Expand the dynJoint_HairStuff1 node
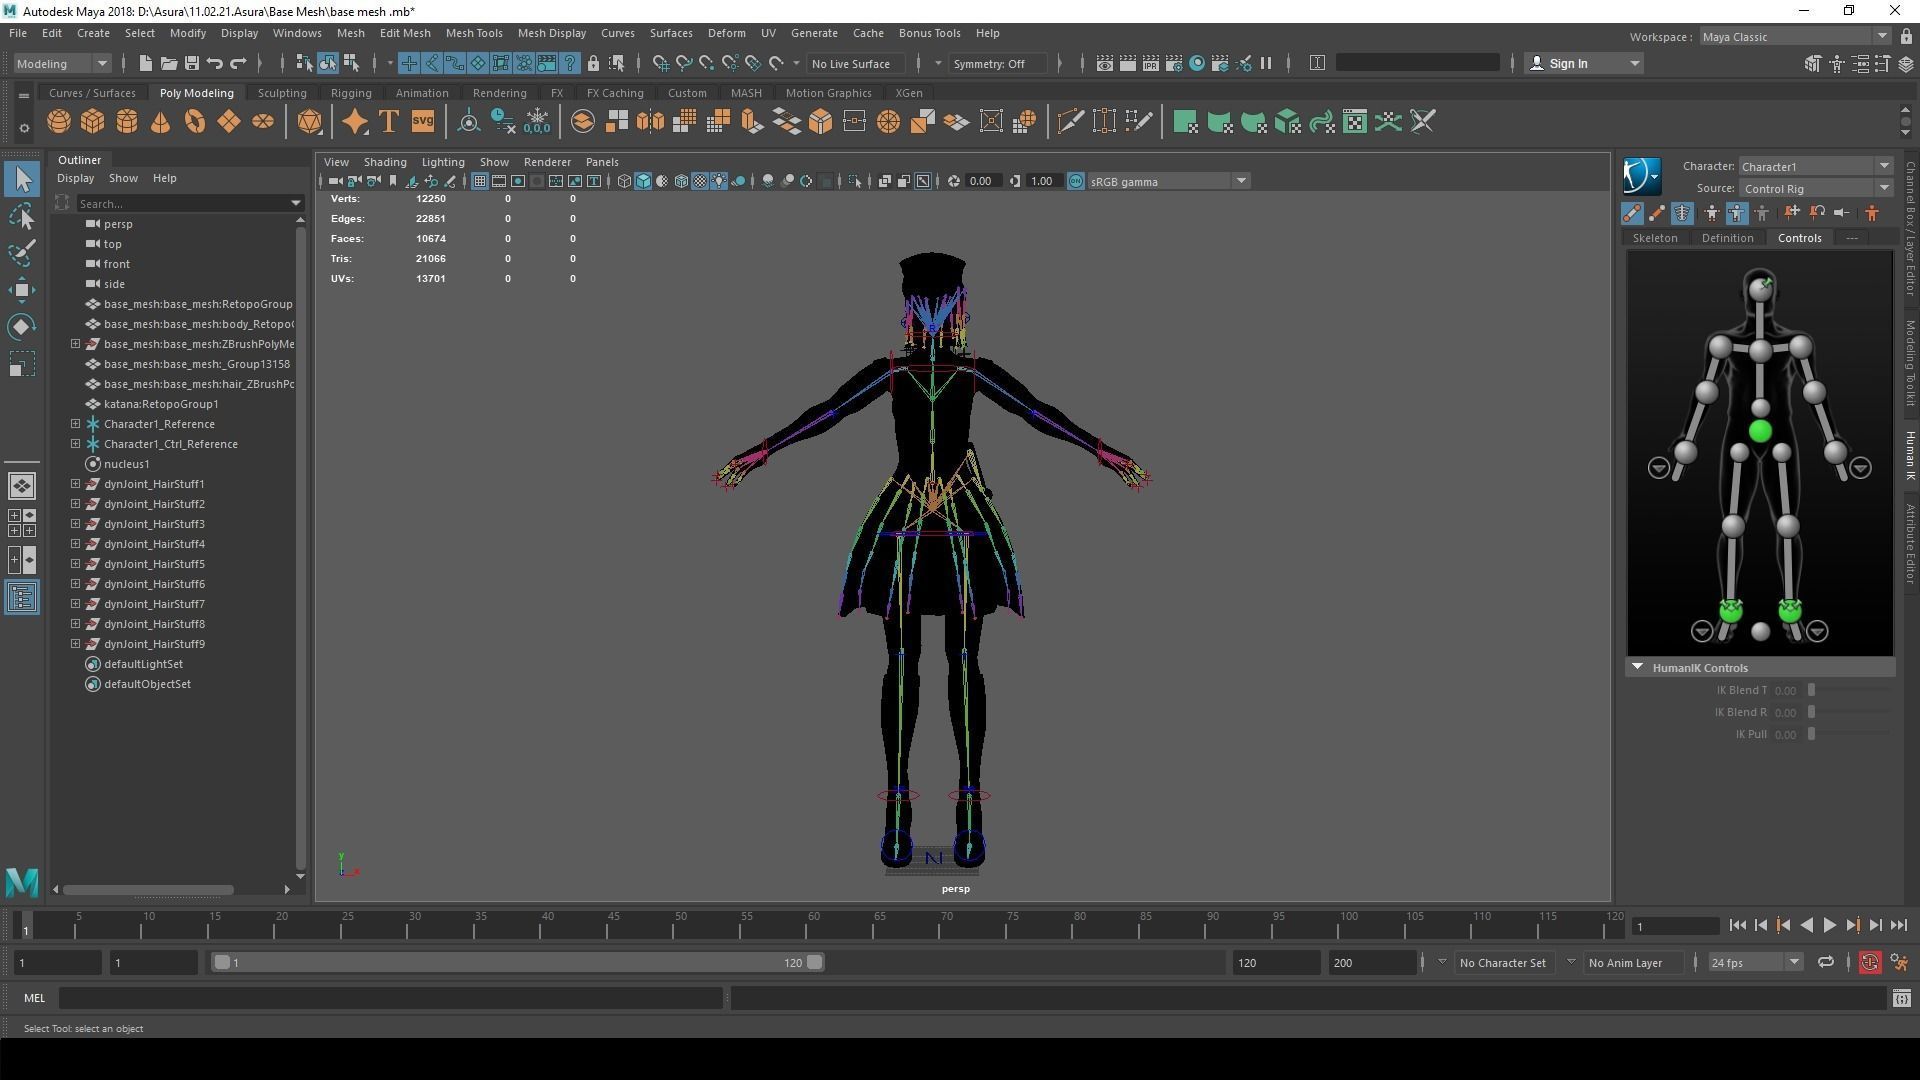The image size is (1920, 1080). 75,484
